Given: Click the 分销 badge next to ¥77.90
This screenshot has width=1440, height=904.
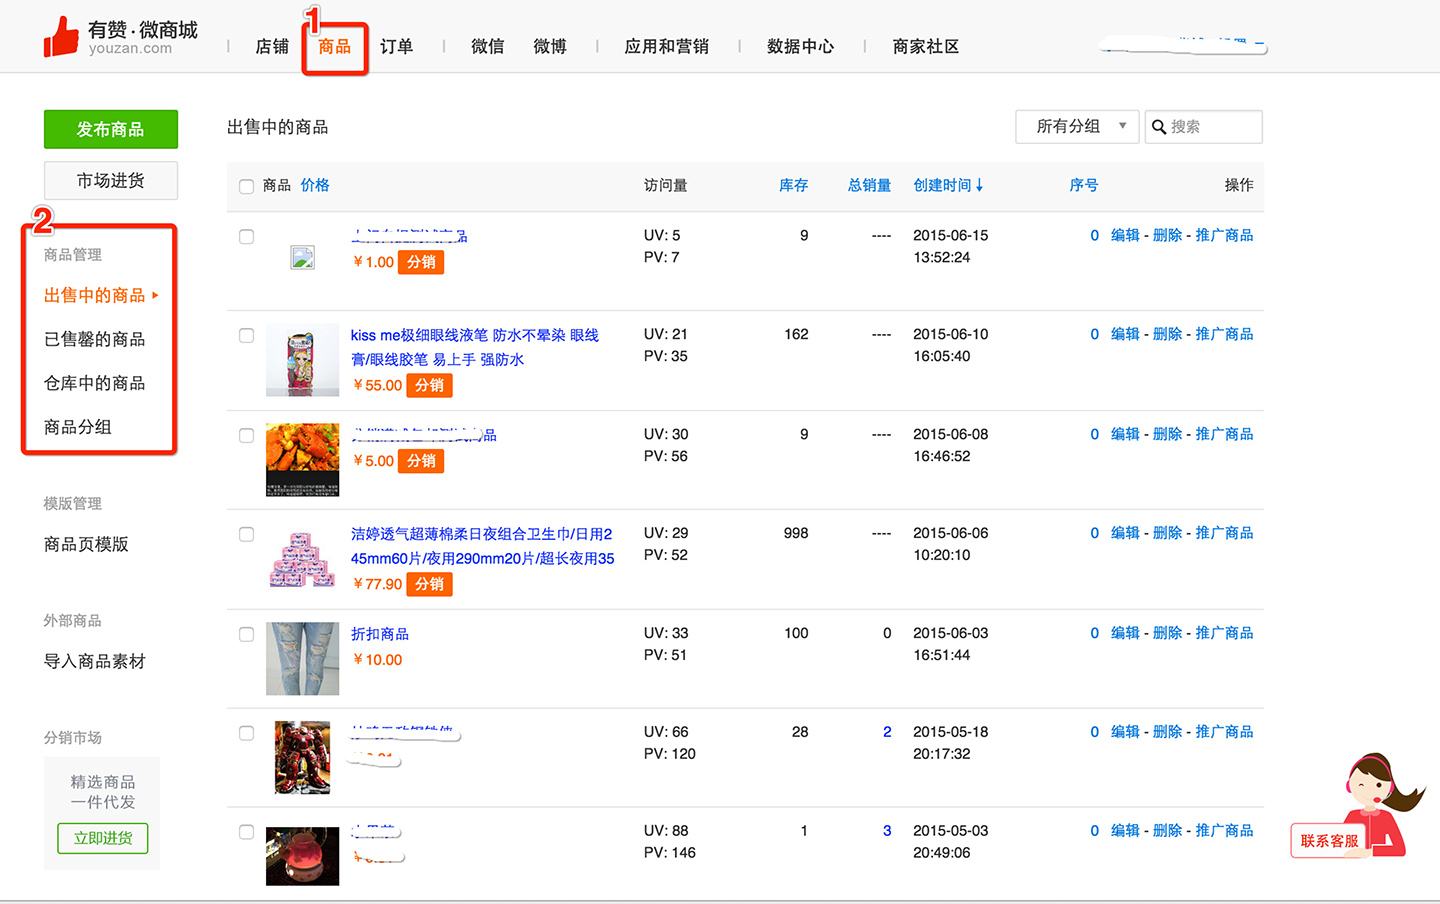Looking at the screenshot, I should pyautogui.click(x=429, y=584).
